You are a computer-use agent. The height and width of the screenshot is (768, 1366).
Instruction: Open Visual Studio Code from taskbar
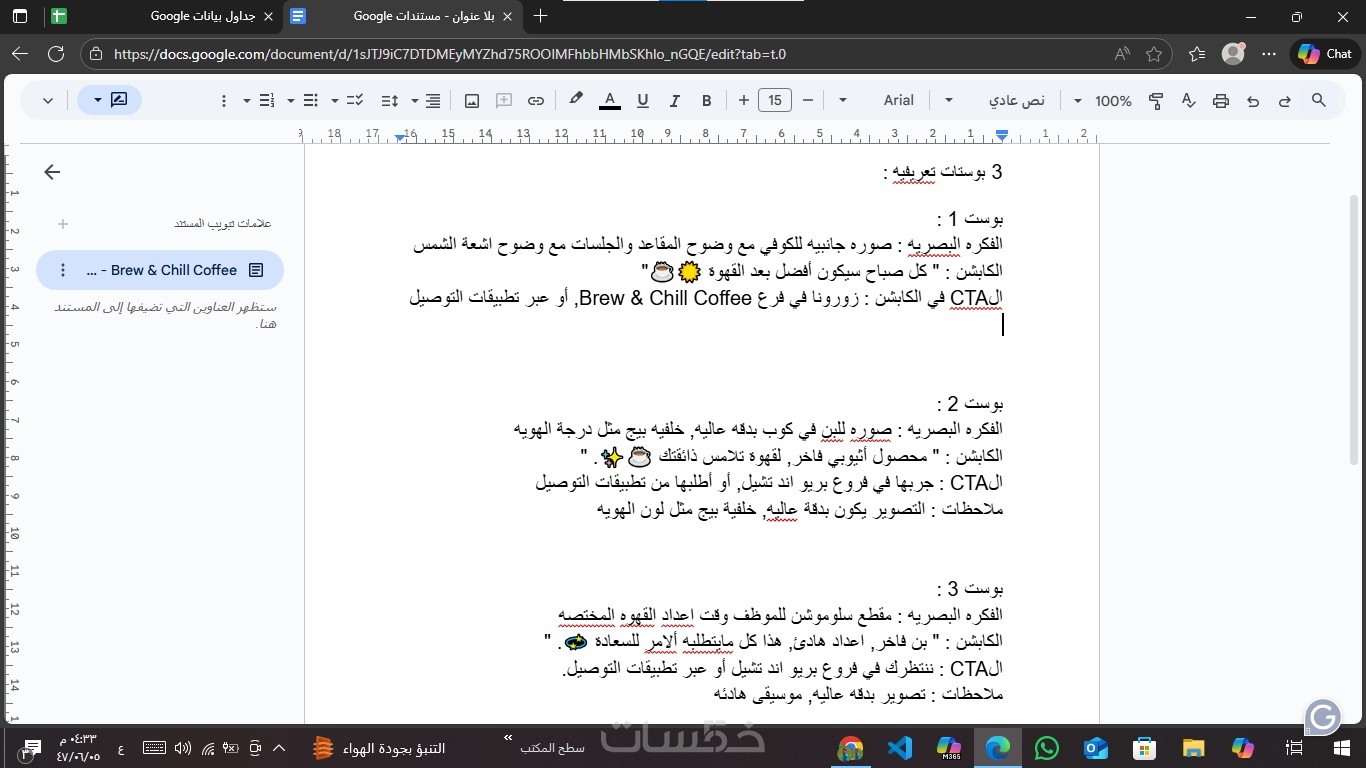point(900,747)
